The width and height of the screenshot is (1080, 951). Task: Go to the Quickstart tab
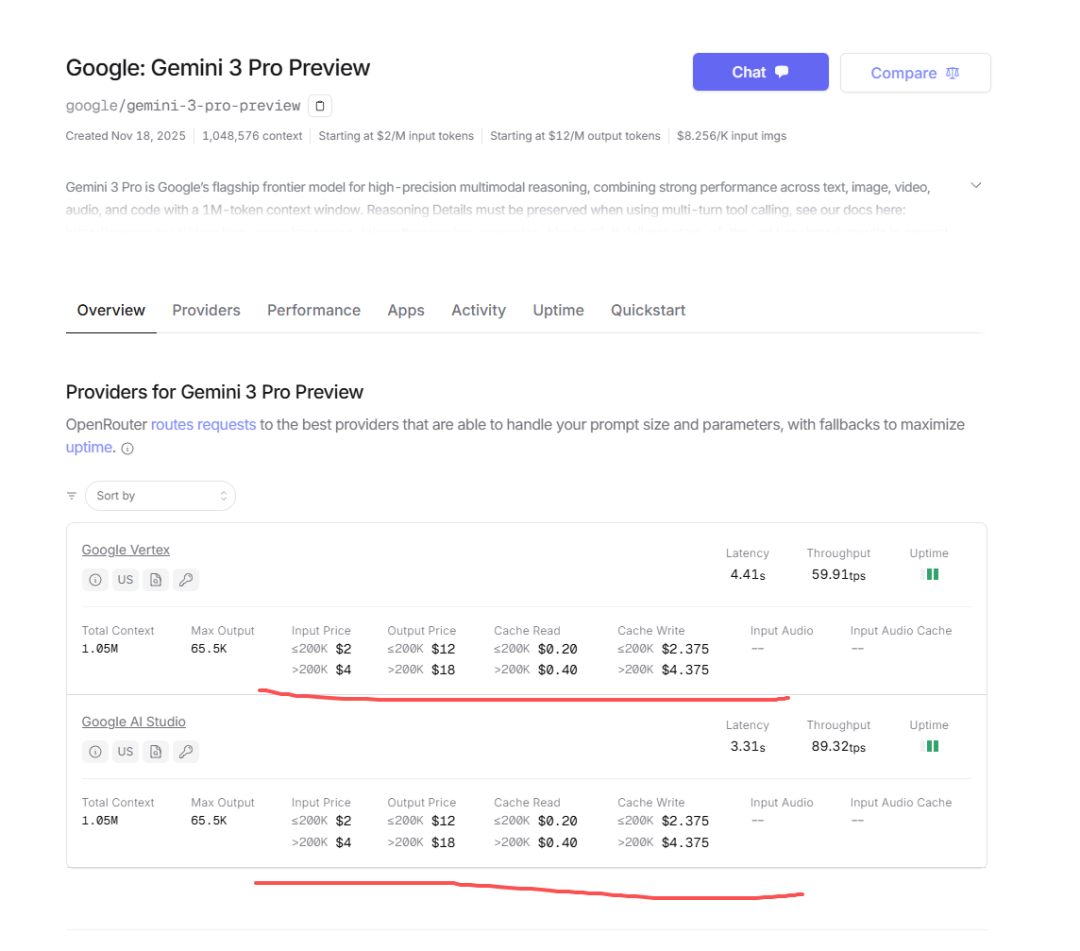pyautogui.click(x=648, y=311)
